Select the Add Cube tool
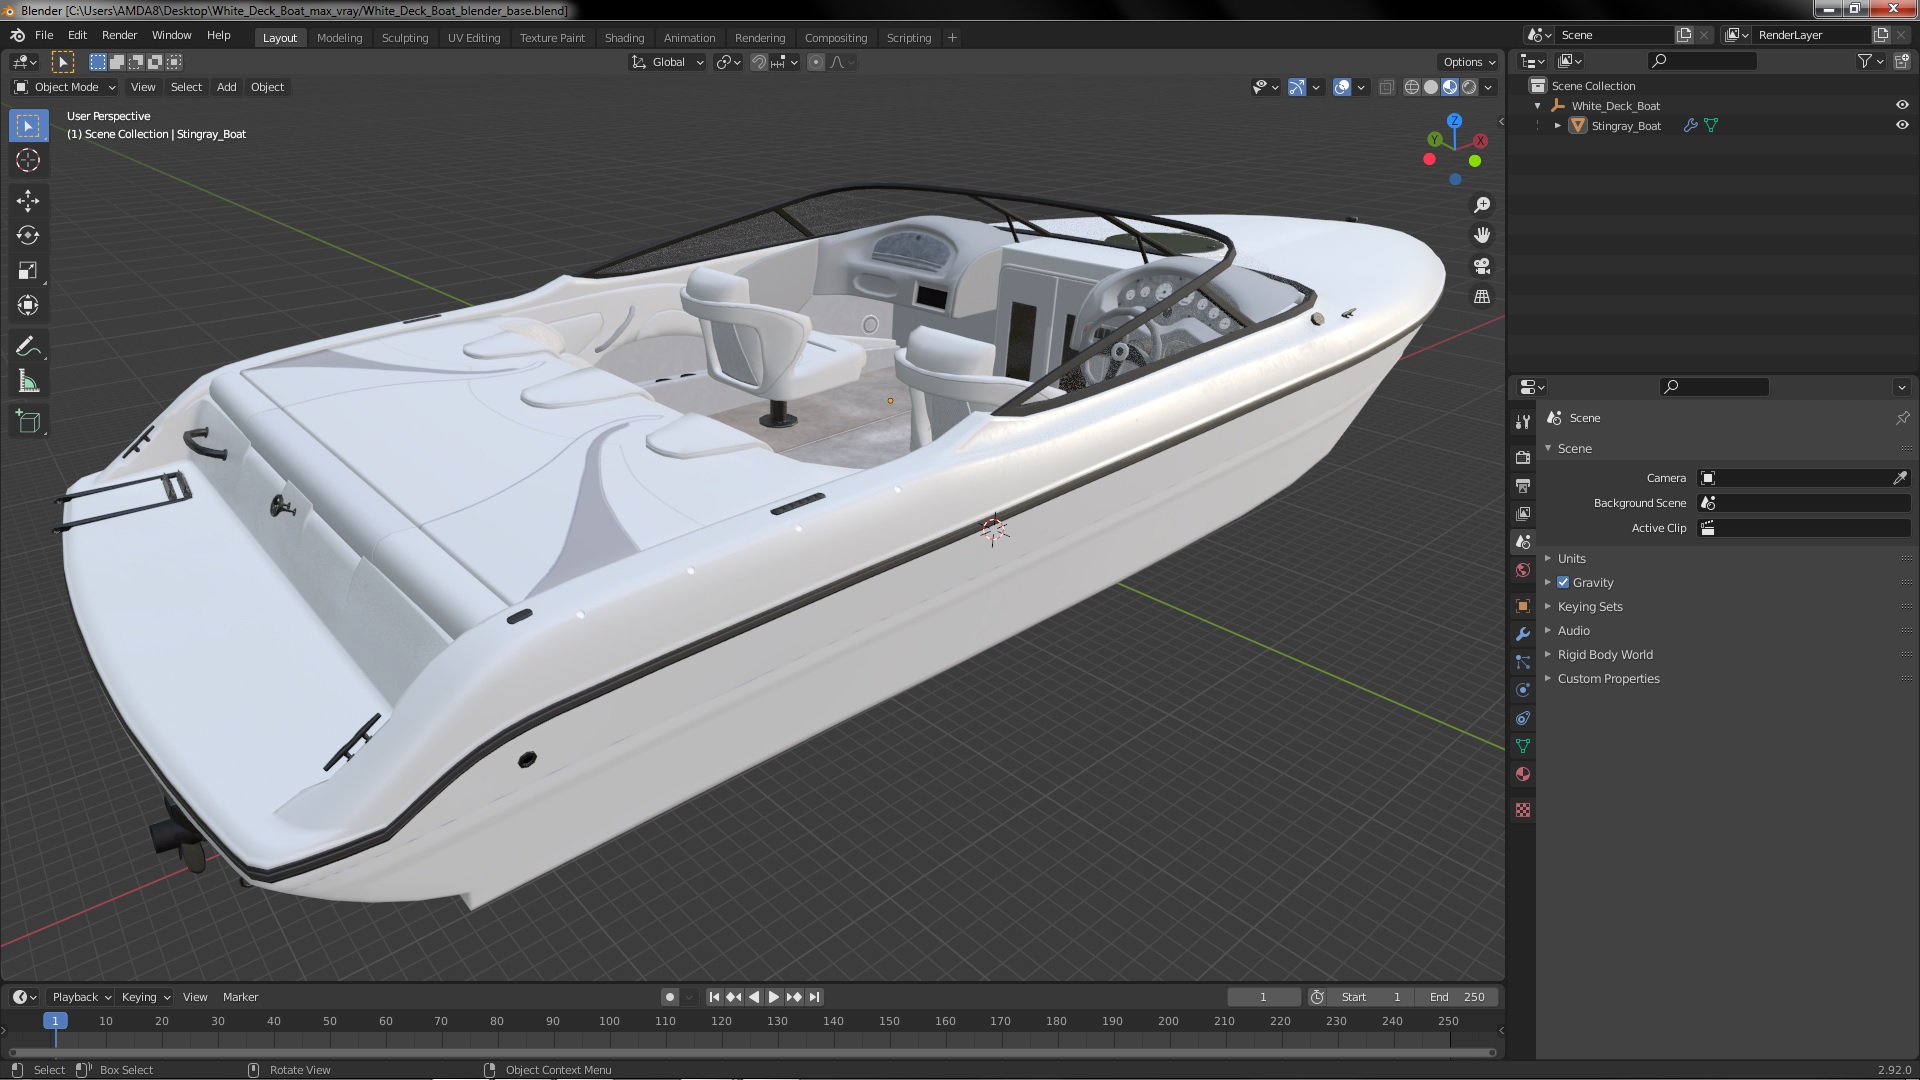 pos(28,421)
